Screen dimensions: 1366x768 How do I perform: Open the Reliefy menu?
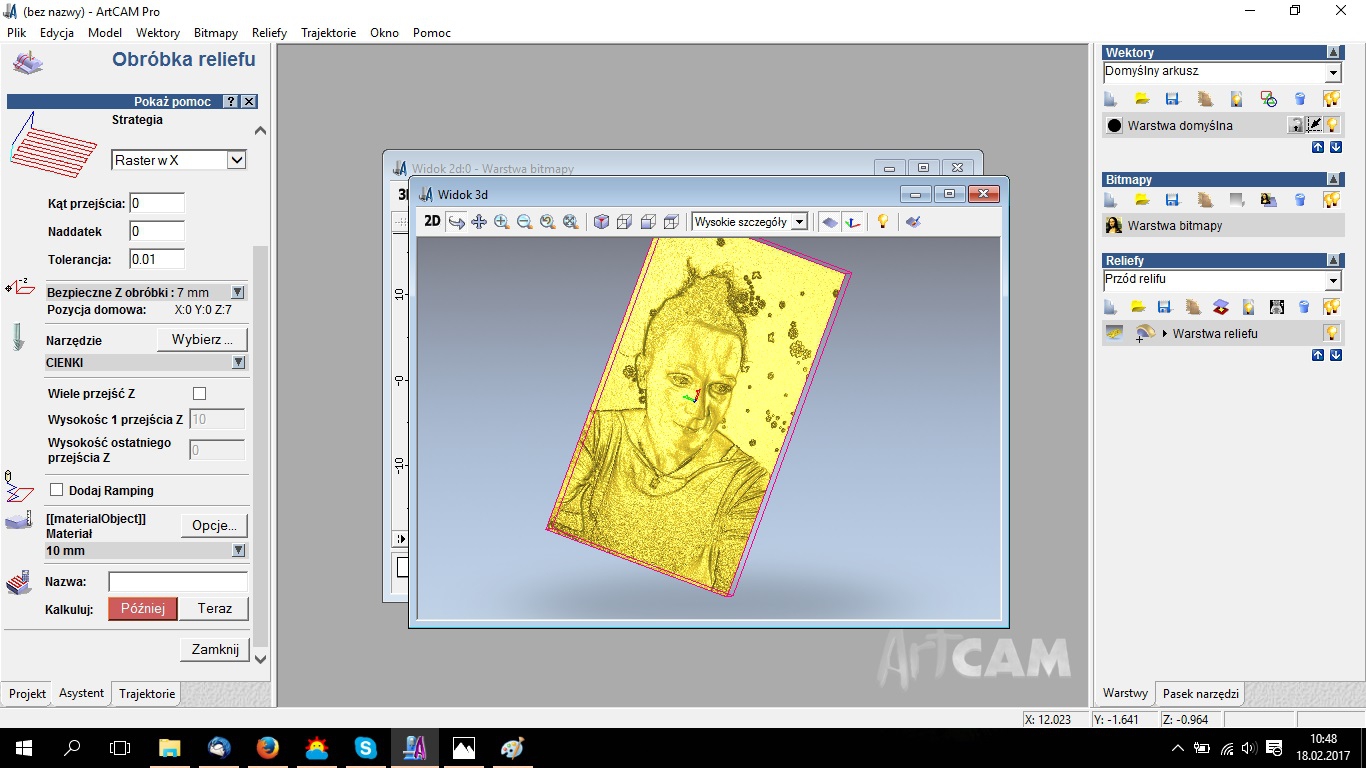tap(269, 33)
